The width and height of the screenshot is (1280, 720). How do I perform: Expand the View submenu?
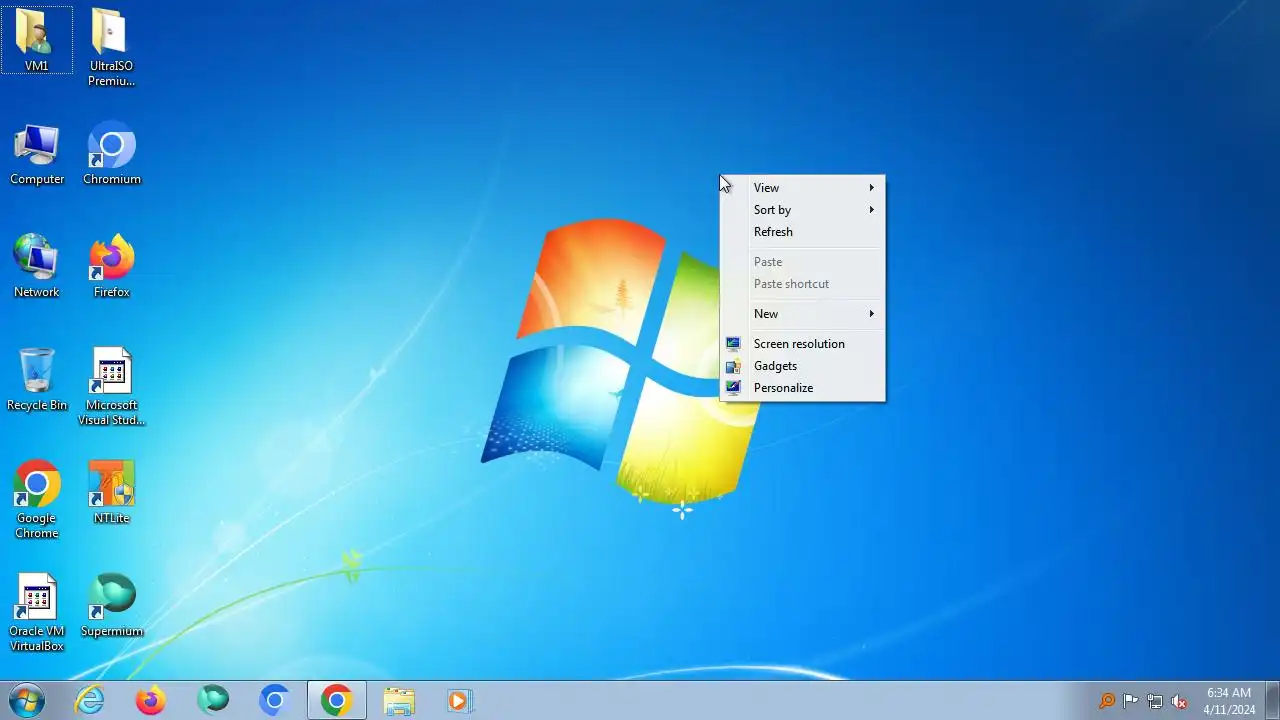tap(802, 188)
